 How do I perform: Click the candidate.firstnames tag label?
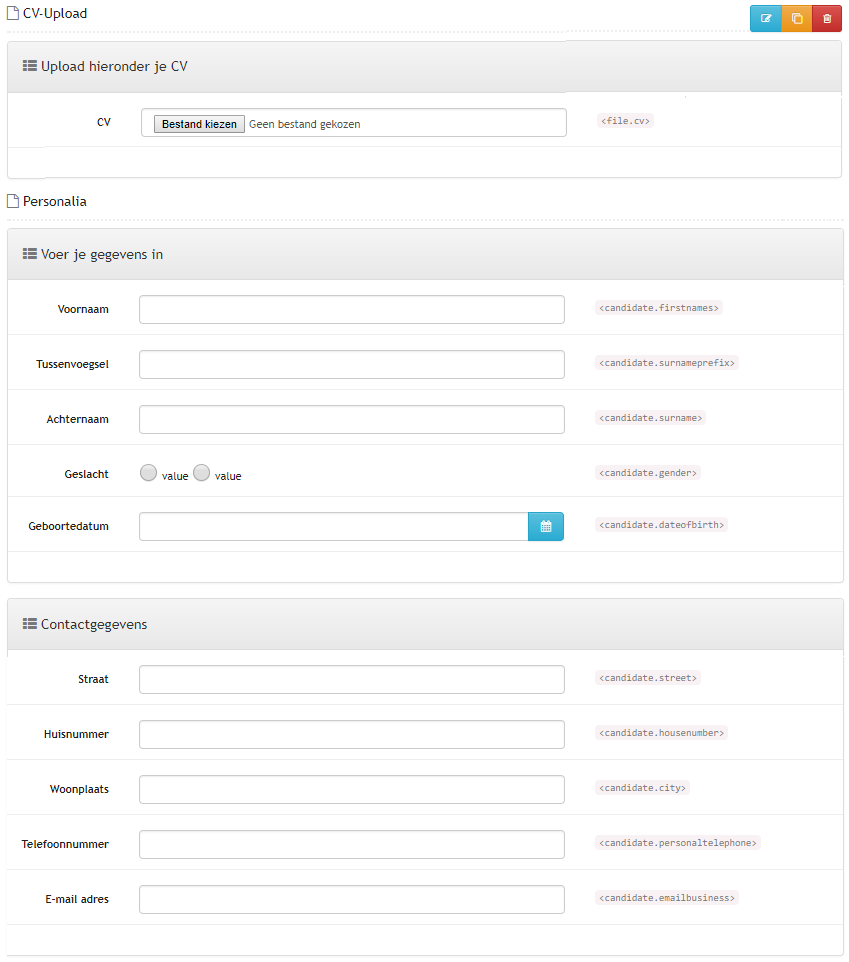659,308
